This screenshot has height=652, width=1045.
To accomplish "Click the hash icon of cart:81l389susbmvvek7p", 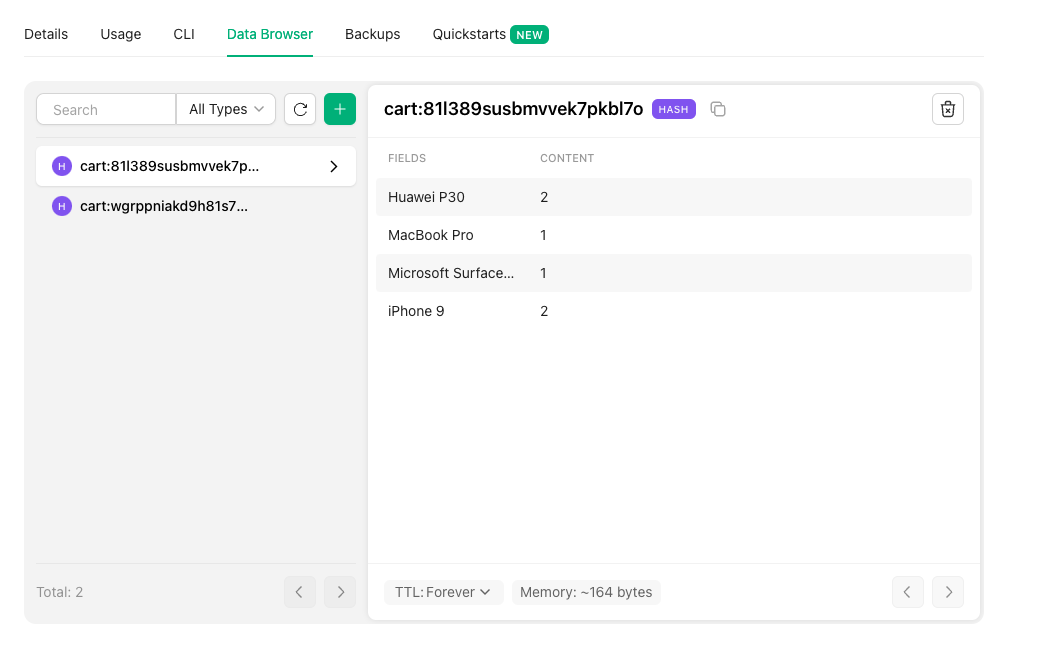I will pyautogui.click(x=62, y=166).
